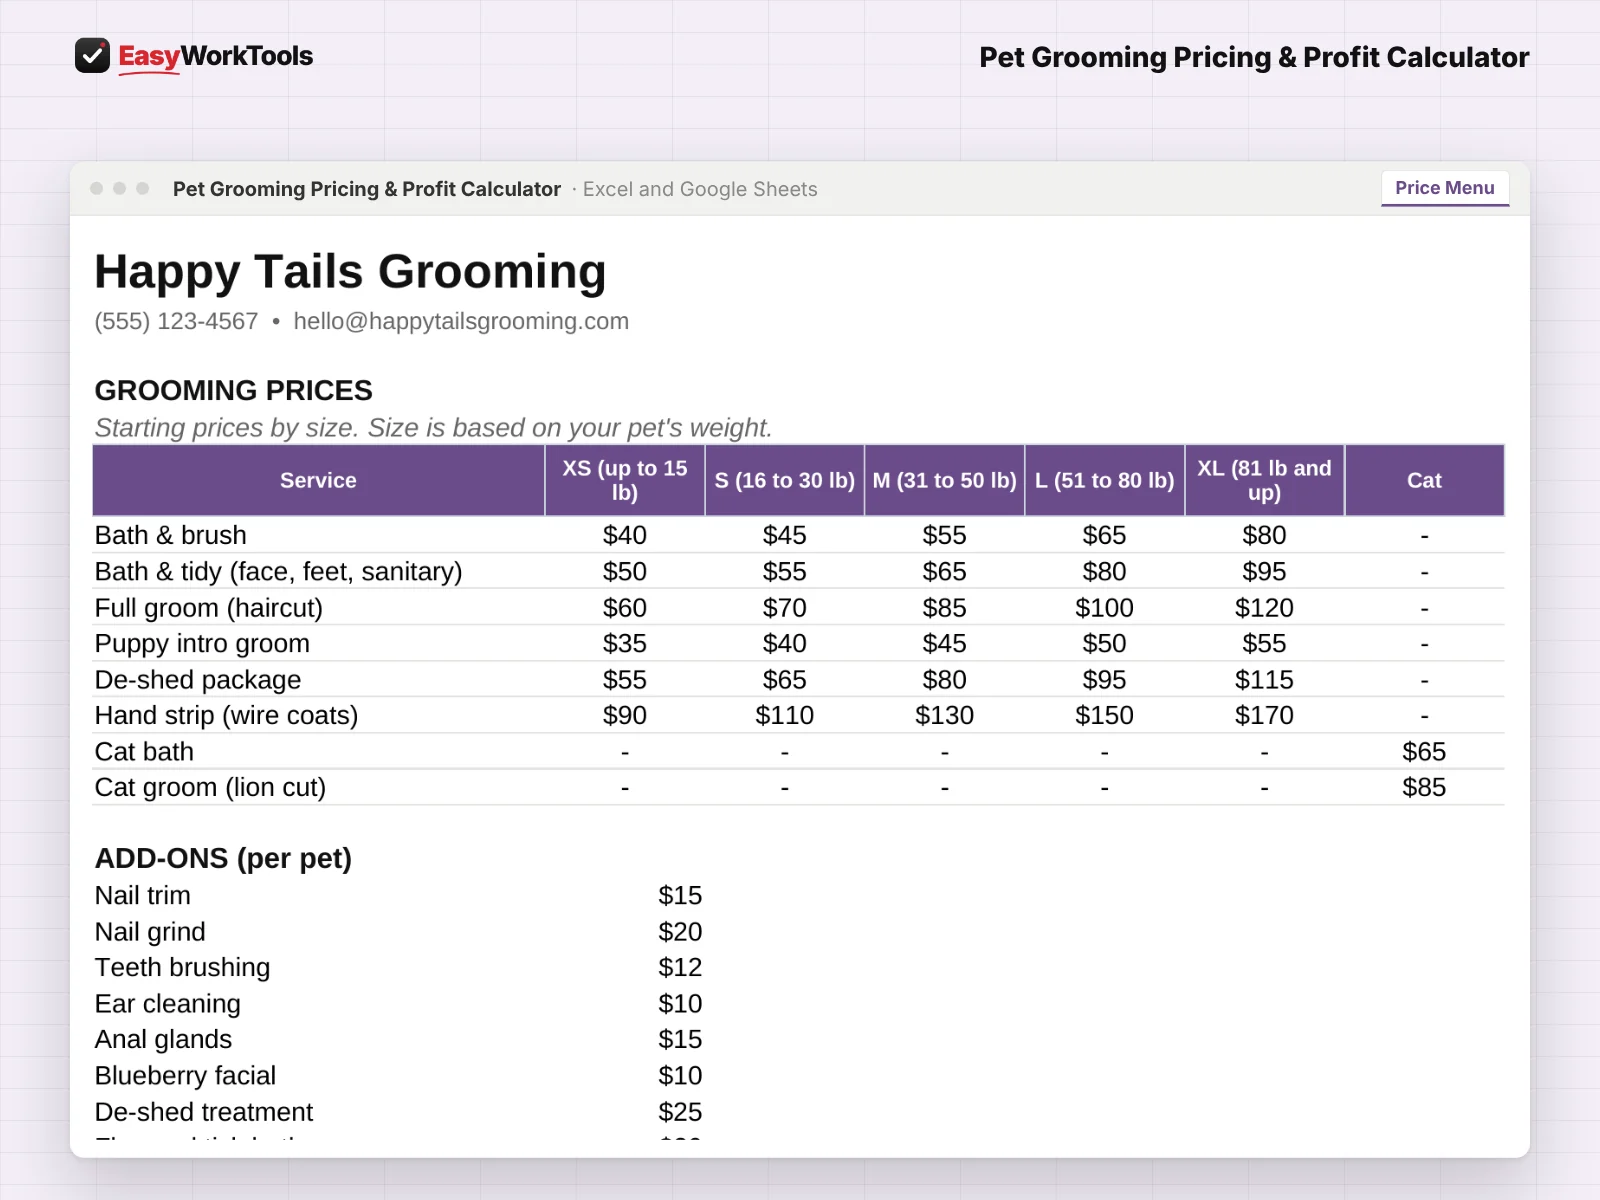Select the window title text in the grey bar
Screen dimensions: 1600x1200
[367, 189]
